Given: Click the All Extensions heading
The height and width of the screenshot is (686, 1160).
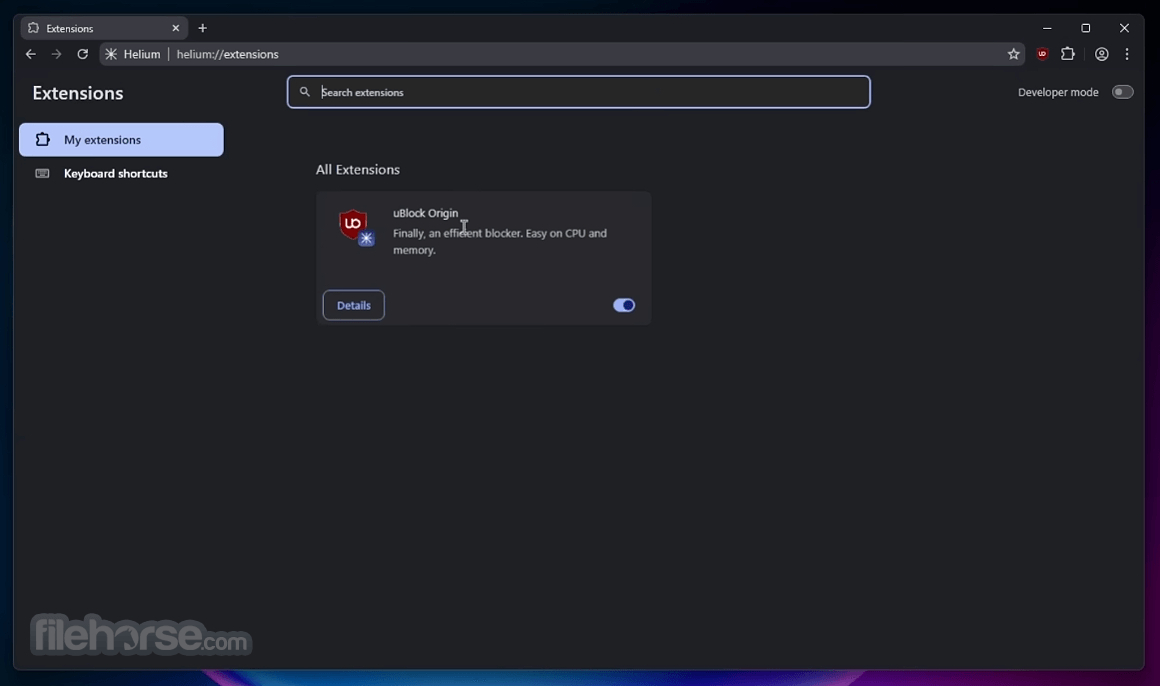Looking at the screenshot, I should pos(357,169).
